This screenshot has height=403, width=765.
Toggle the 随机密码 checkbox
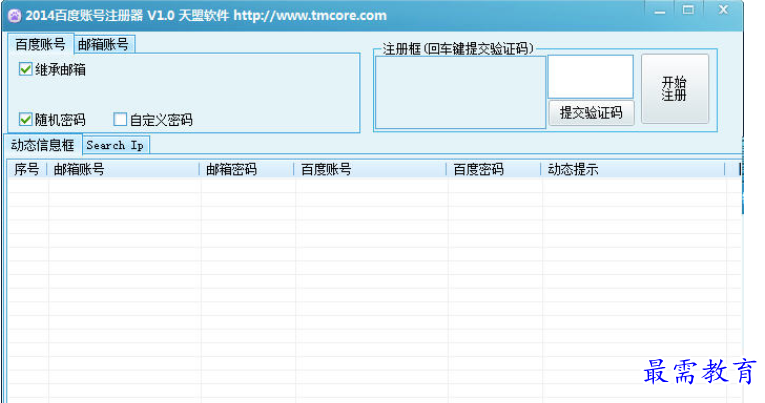pos(25,120)
